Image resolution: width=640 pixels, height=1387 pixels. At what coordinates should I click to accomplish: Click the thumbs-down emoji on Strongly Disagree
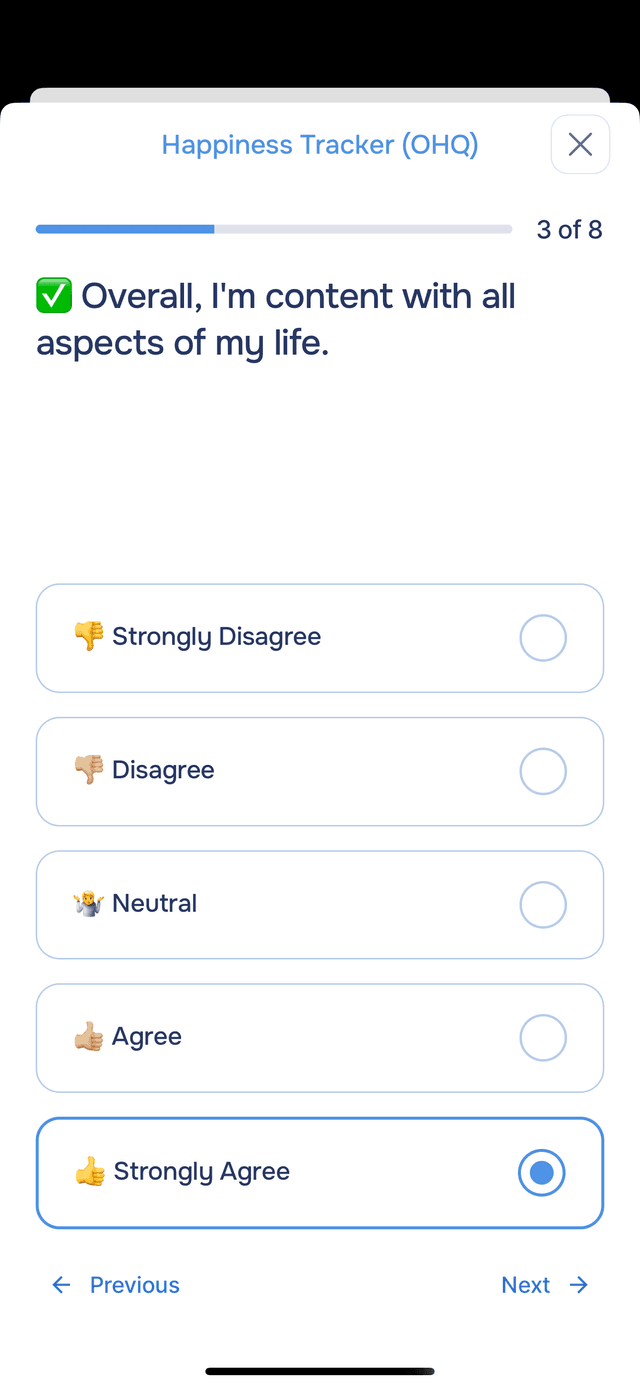[88, 637]
